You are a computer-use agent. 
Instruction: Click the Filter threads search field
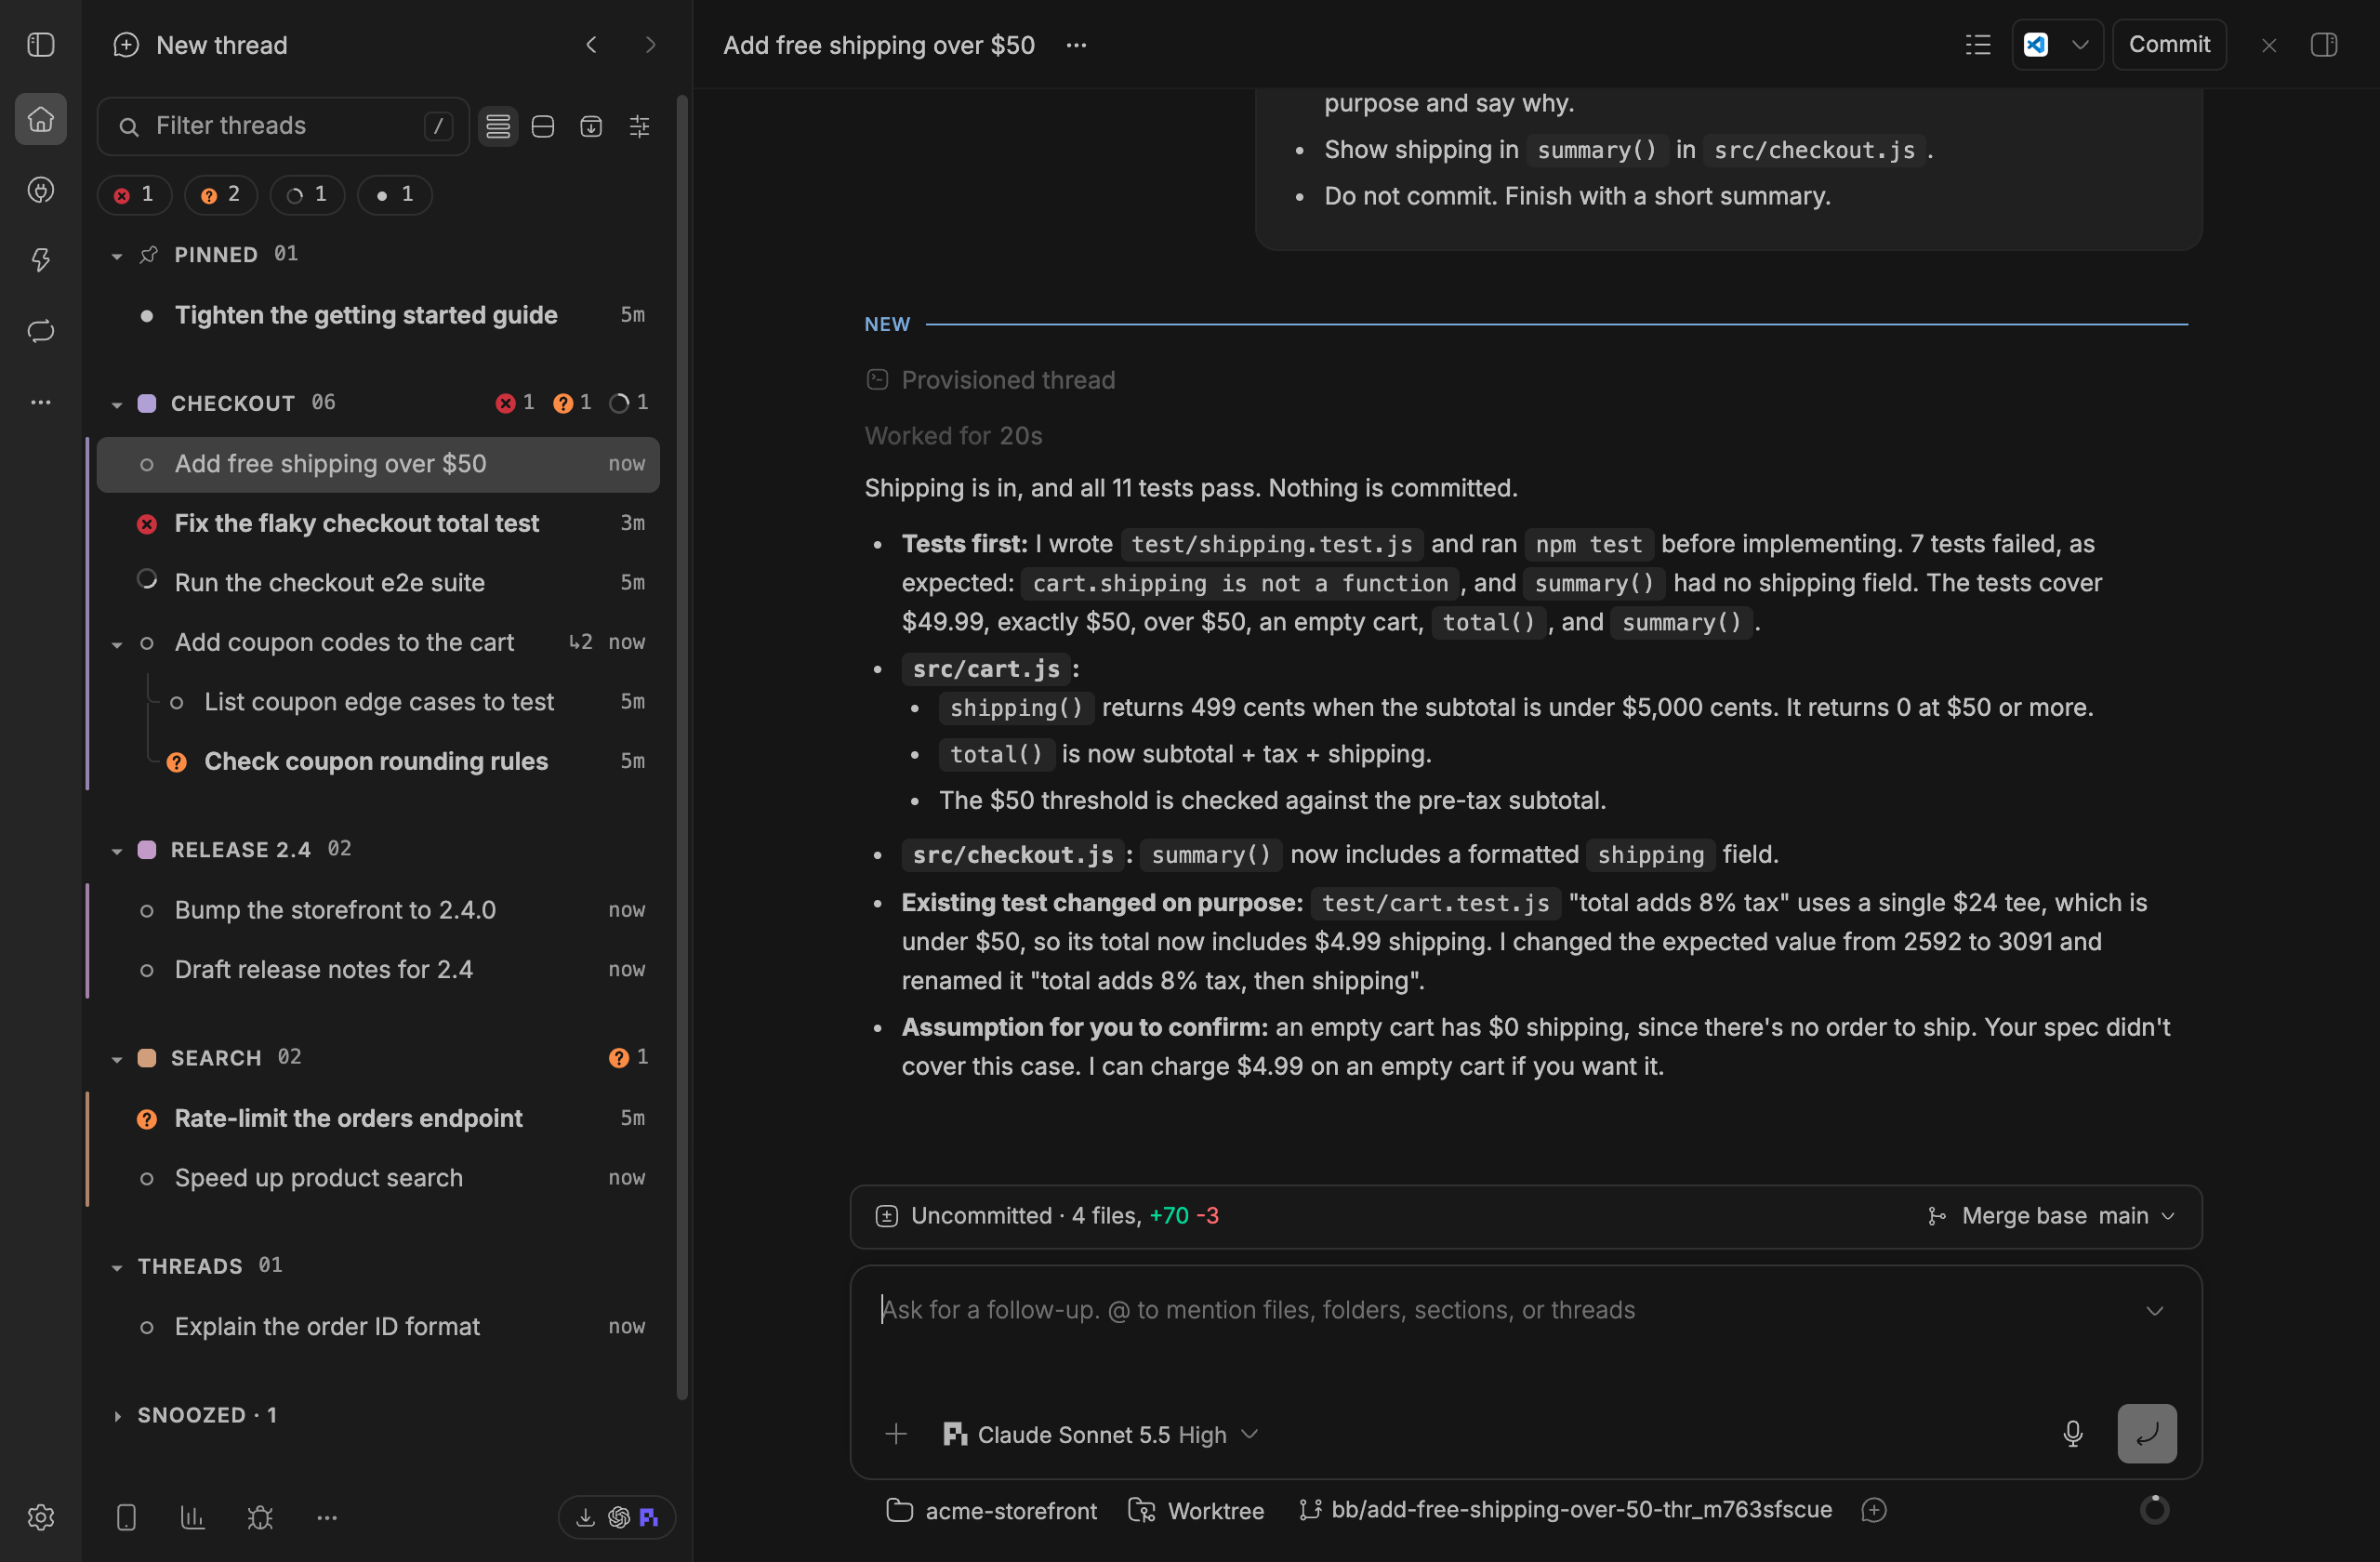click(x=283, y=126)
